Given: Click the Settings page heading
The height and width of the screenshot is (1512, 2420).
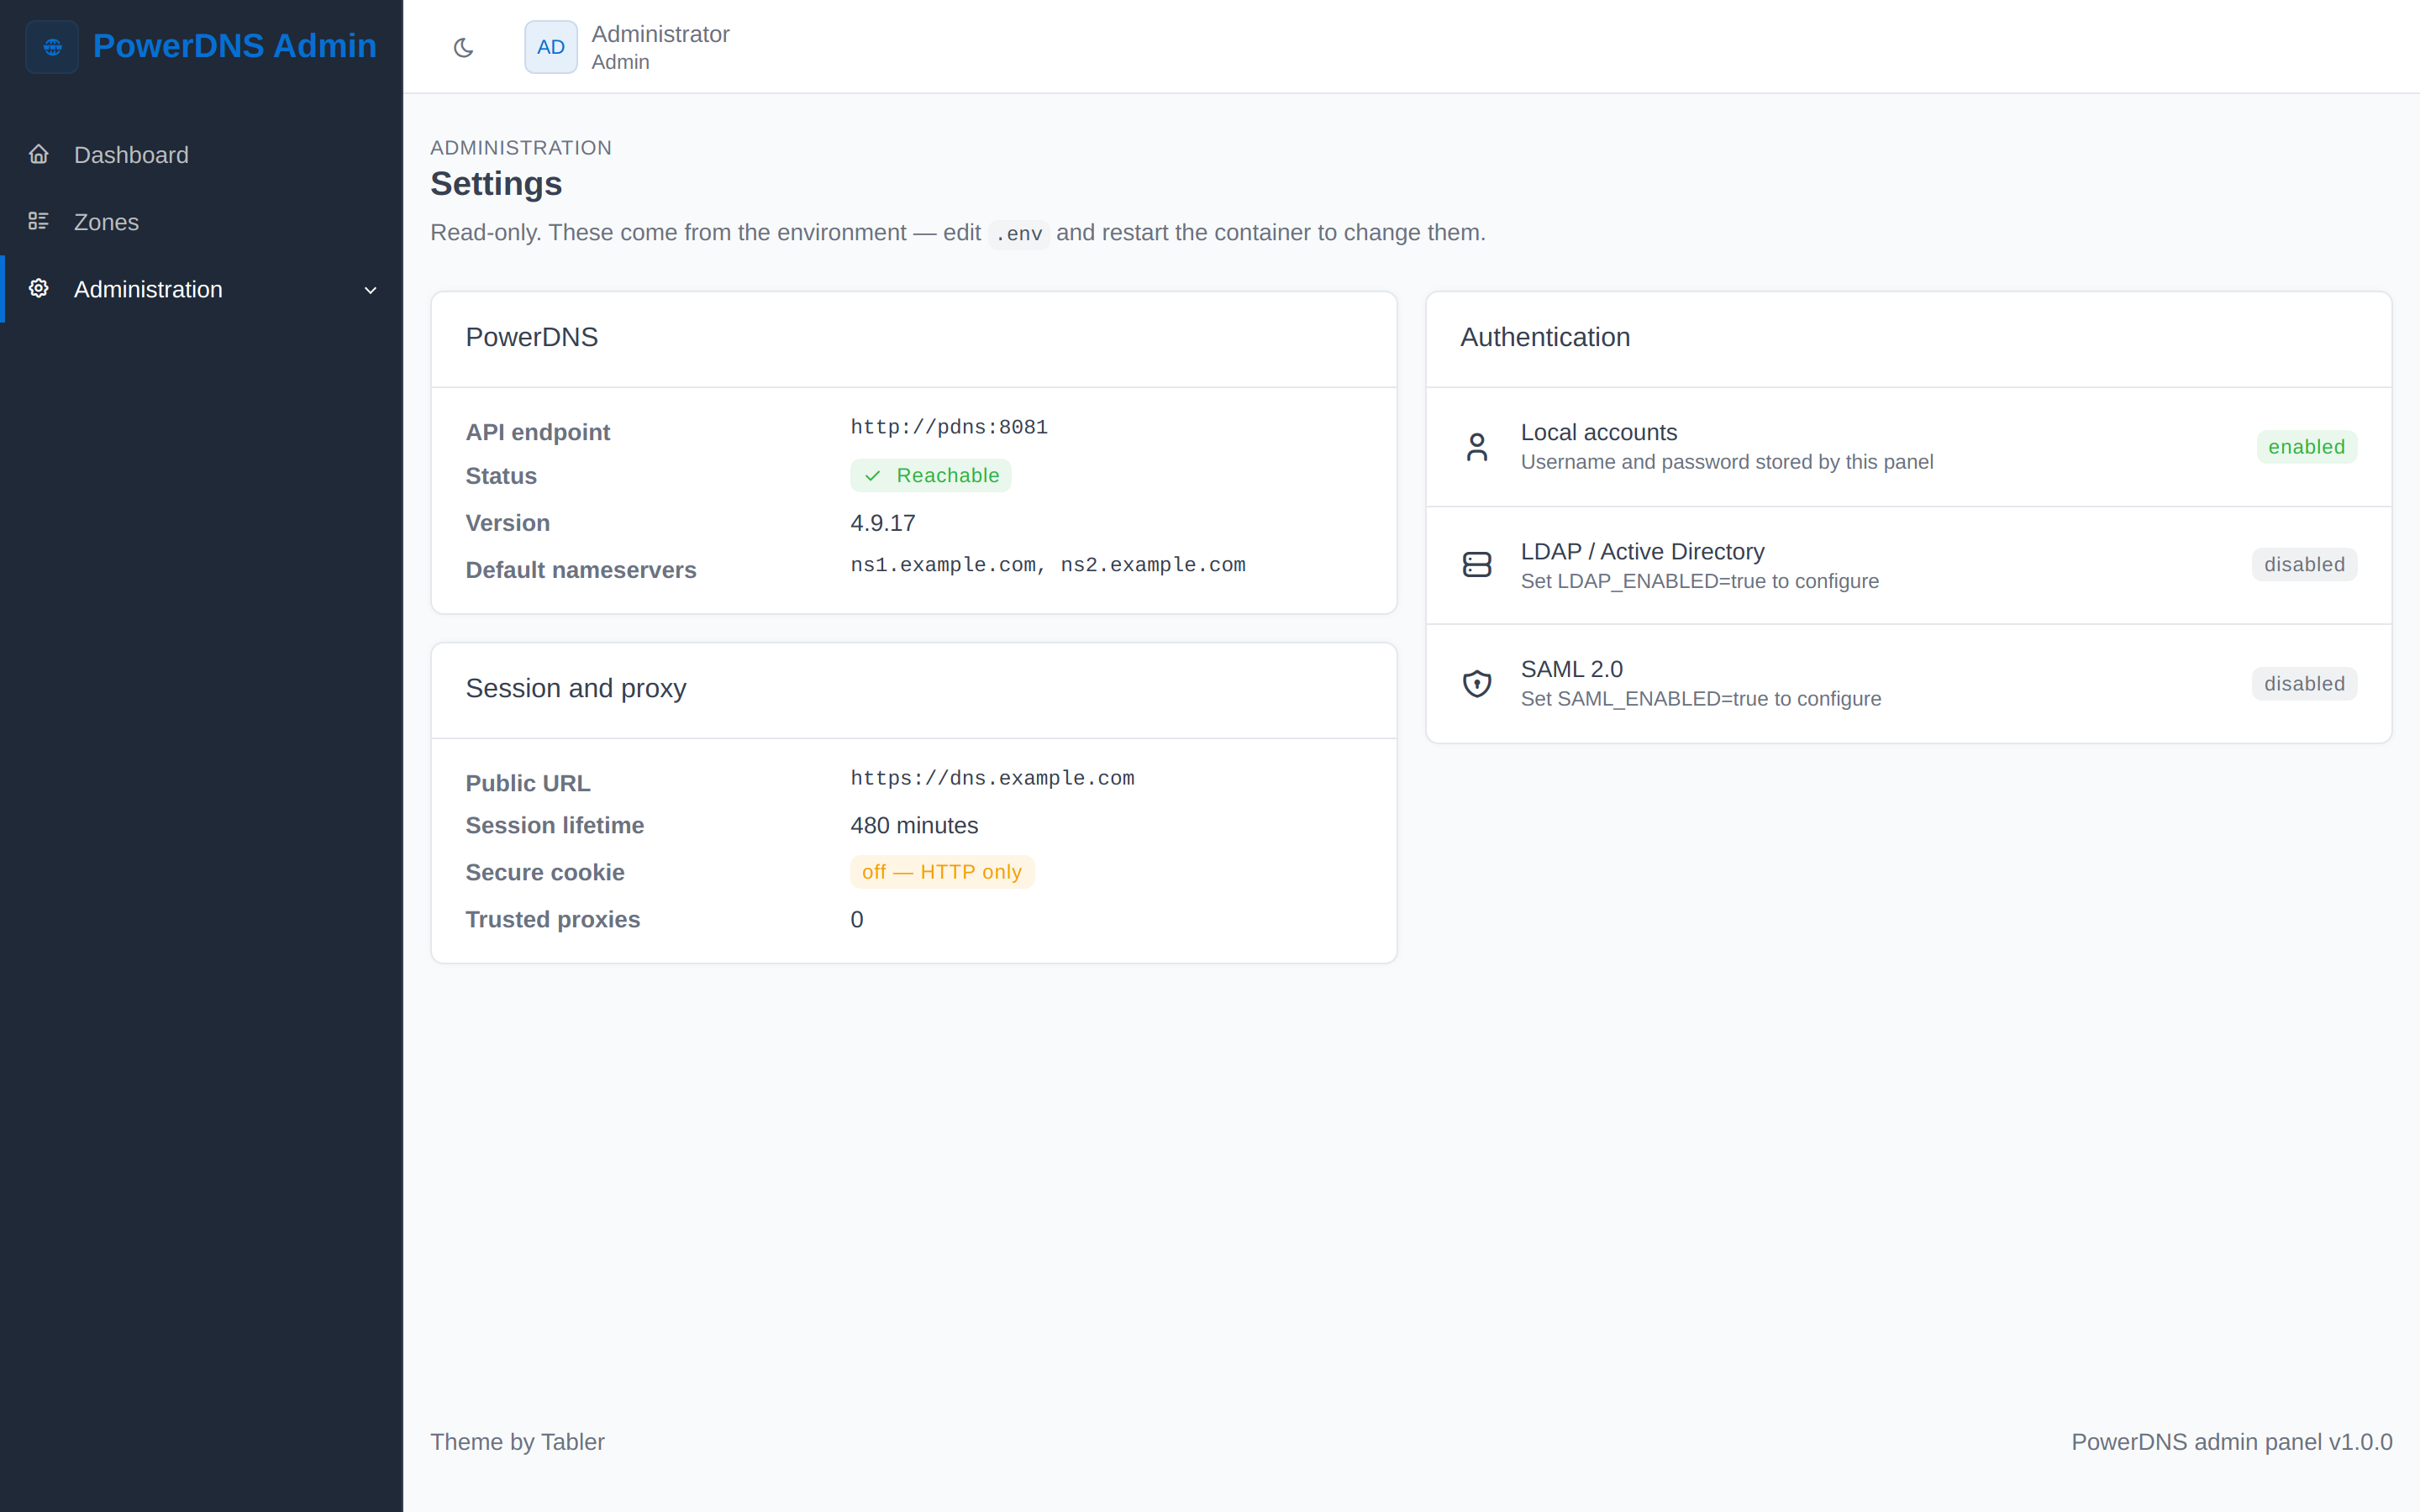Looking at the screenshot, I should click(496, 184).
